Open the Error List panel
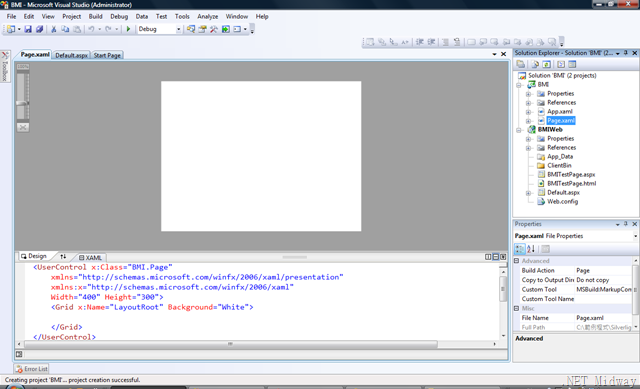 click(31, 369)
